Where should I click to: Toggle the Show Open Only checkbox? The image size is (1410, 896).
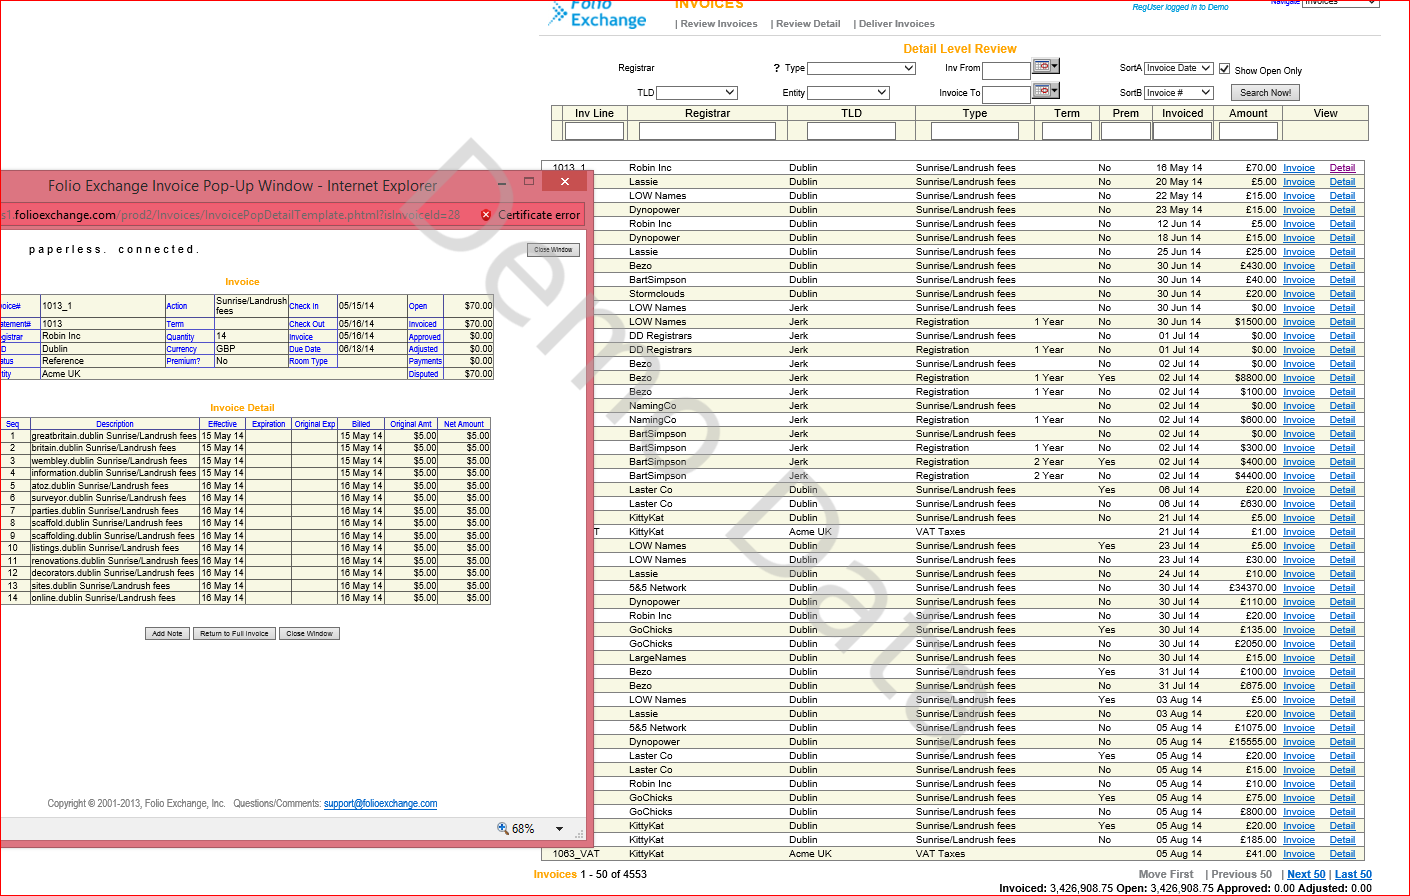point(1225,69)
